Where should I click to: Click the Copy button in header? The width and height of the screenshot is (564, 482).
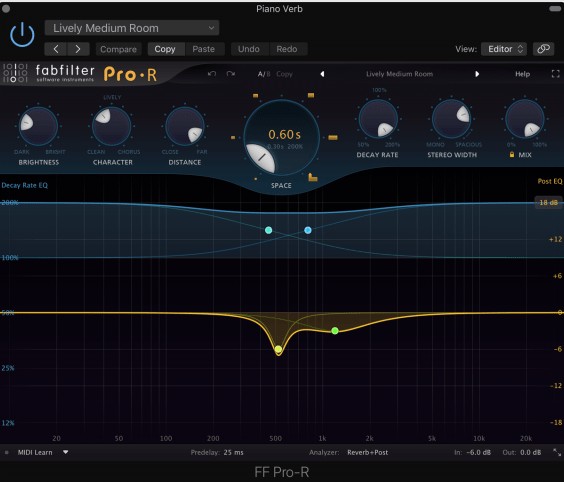[x=165, y=49]
